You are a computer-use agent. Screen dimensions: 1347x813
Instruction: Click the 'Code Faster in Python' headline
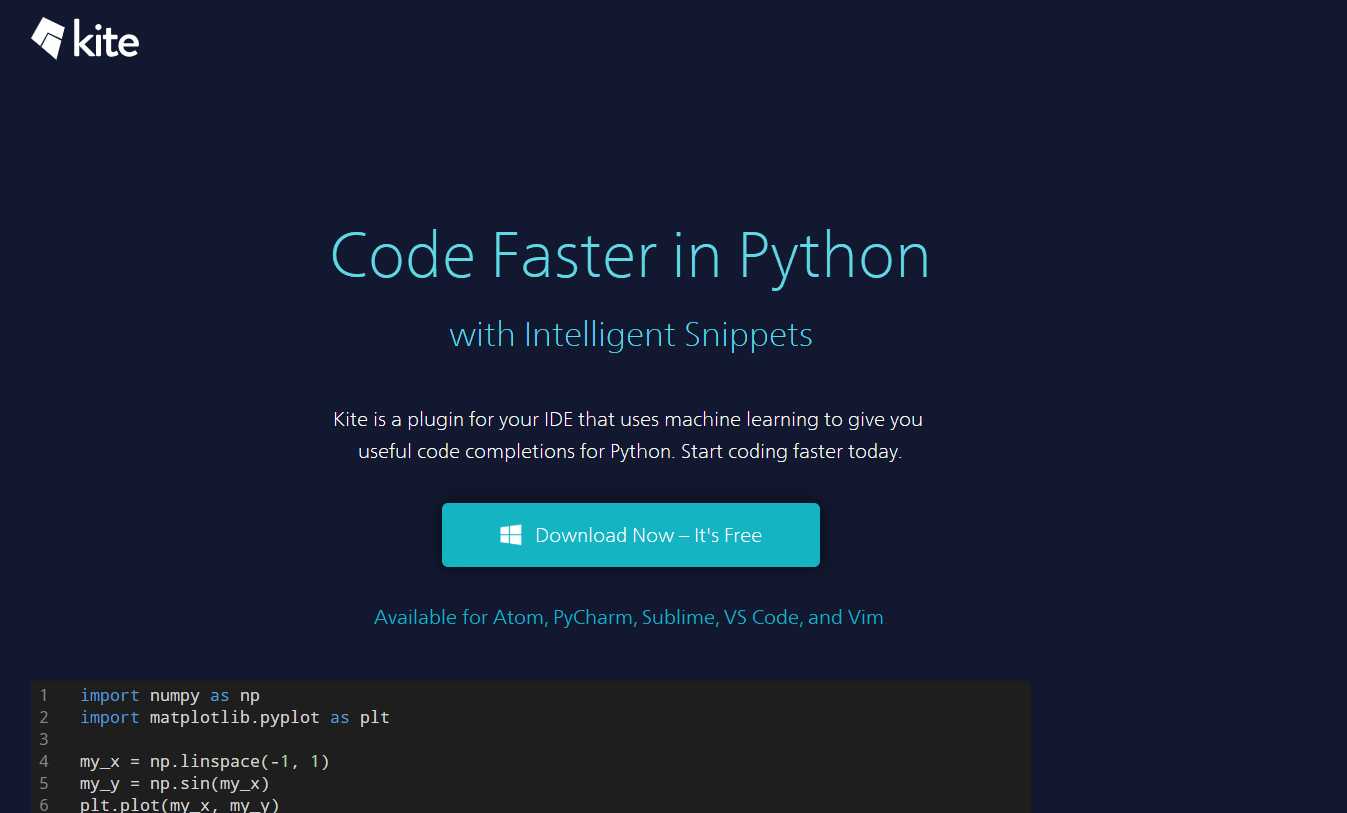pyautogui.click(x=630, y=255)
